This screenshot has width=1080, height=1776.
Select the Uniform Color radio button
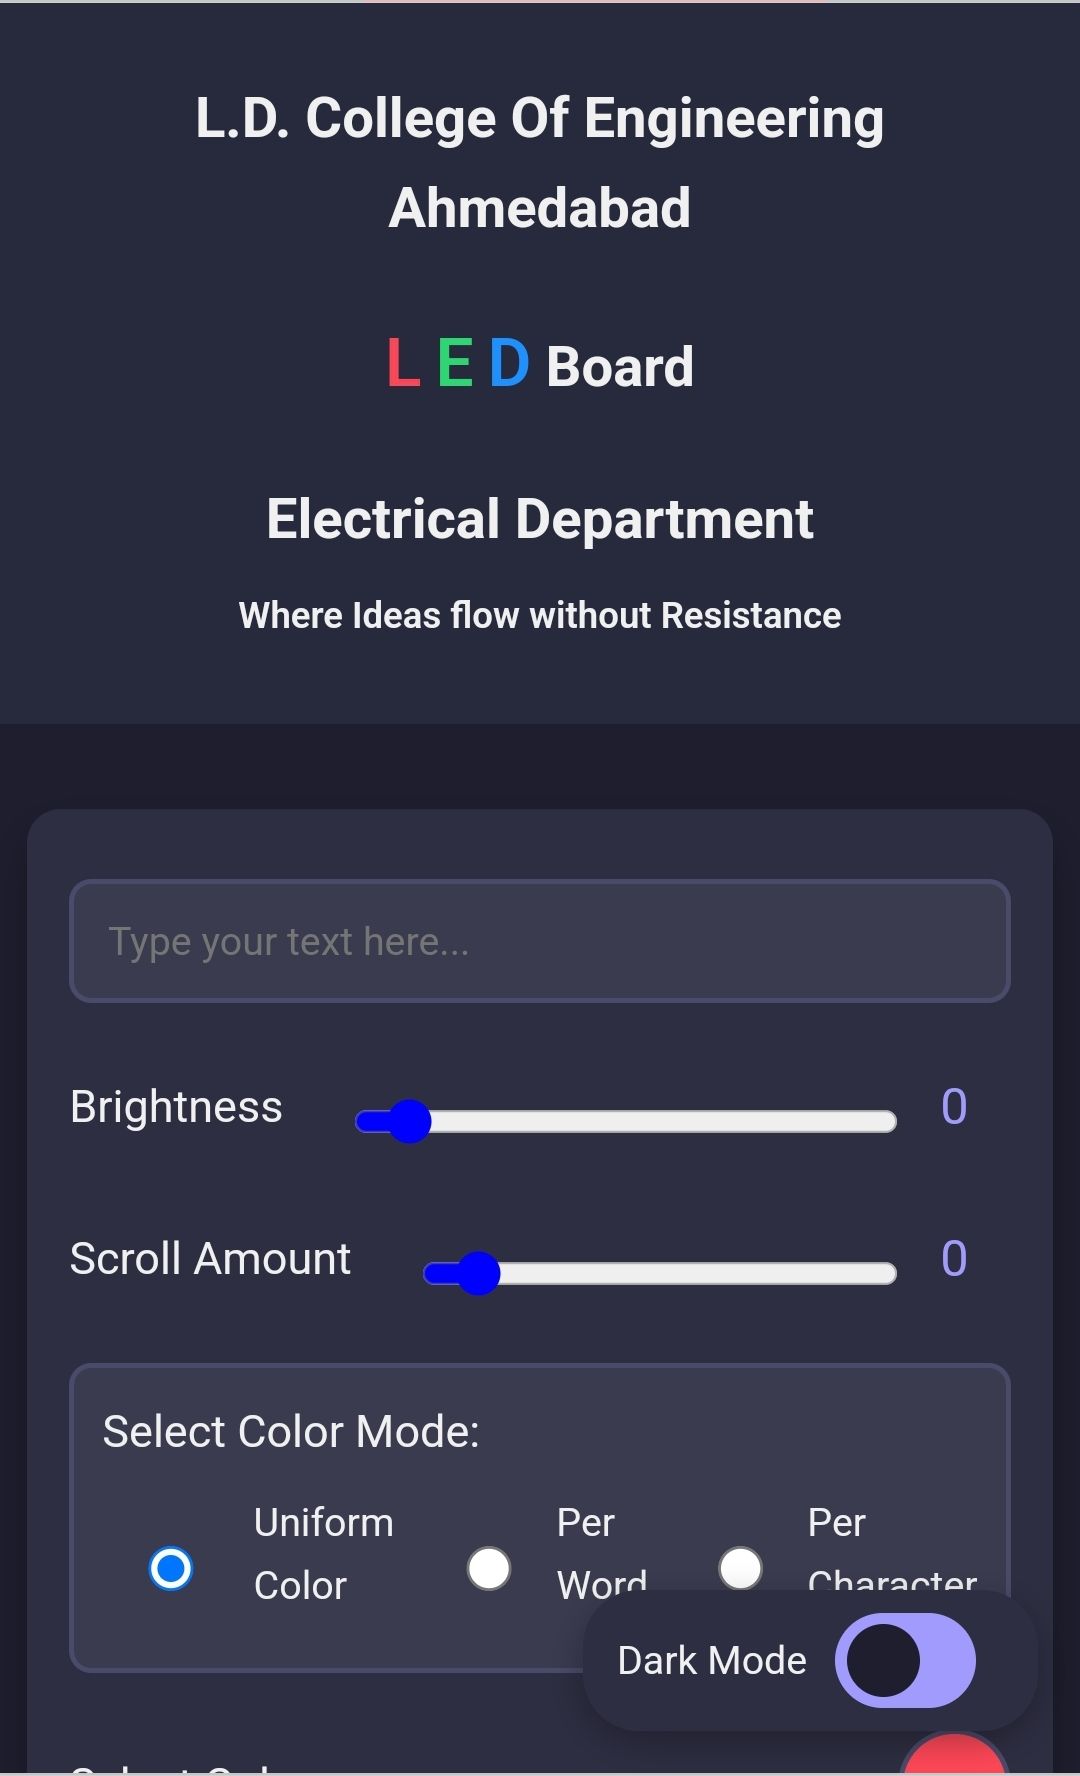tap(171, 1568)
